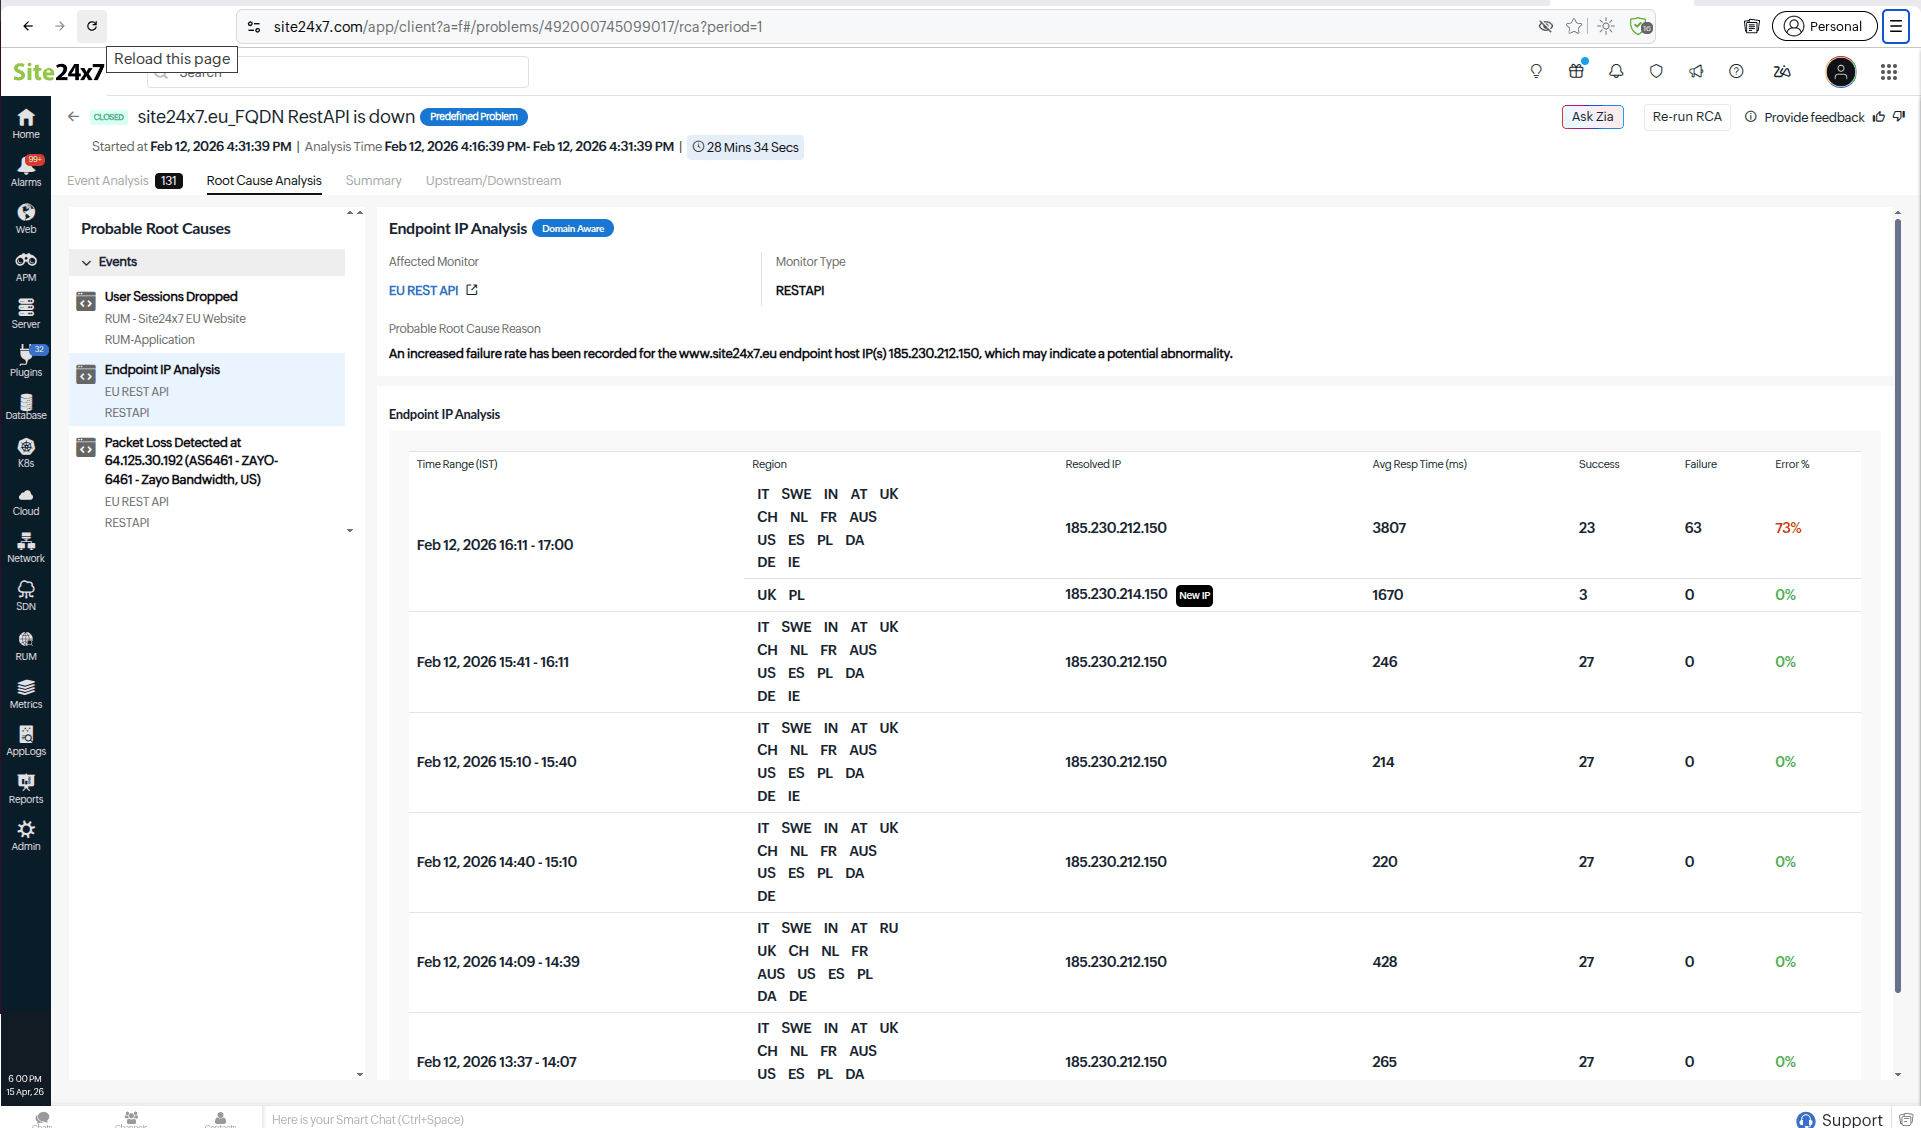Click the gift icon in the header

(1576, 71)
